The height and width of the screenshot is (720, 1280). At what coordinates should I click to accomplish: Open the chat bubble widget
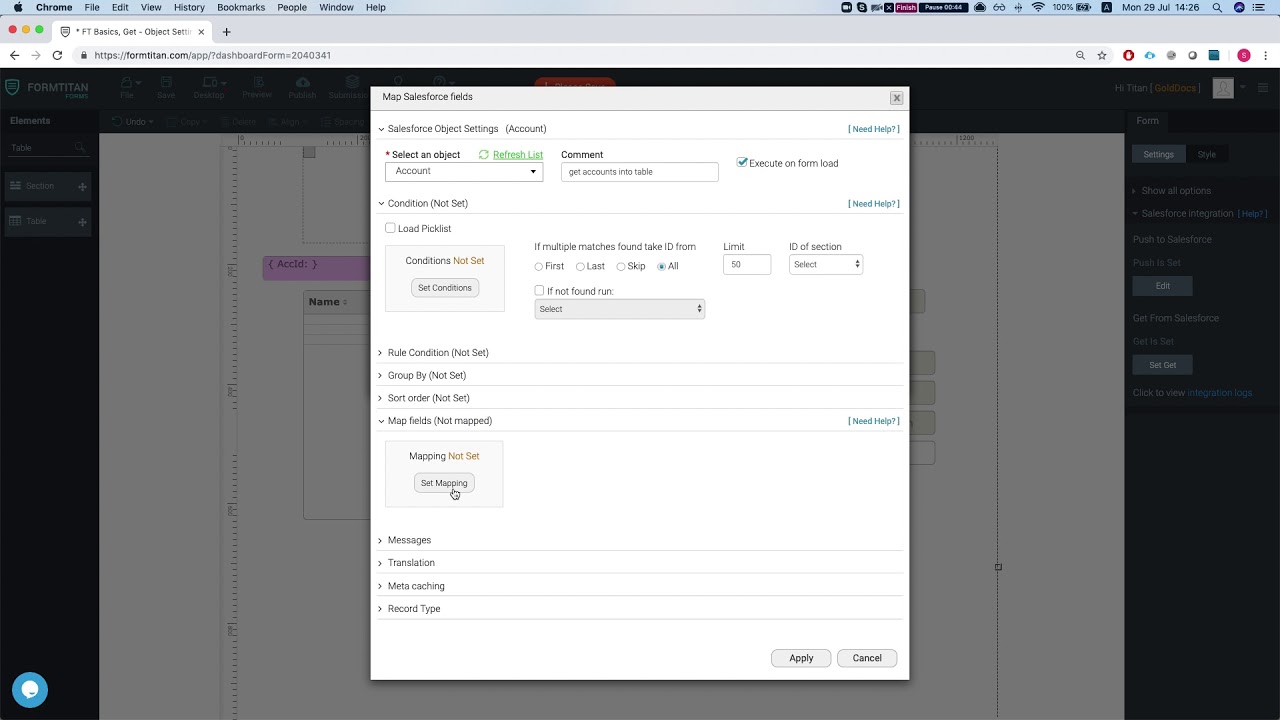click(30, 690)
